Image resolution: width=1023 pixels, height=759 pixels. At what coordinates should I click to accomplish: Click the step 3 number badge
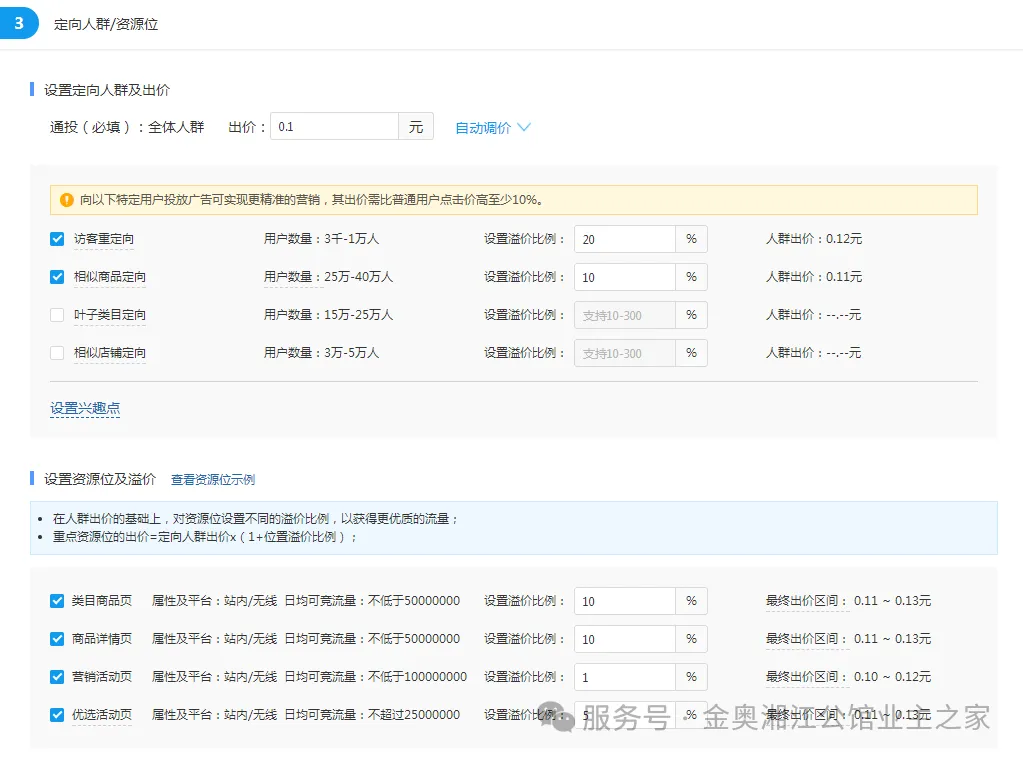click(19, 23)
